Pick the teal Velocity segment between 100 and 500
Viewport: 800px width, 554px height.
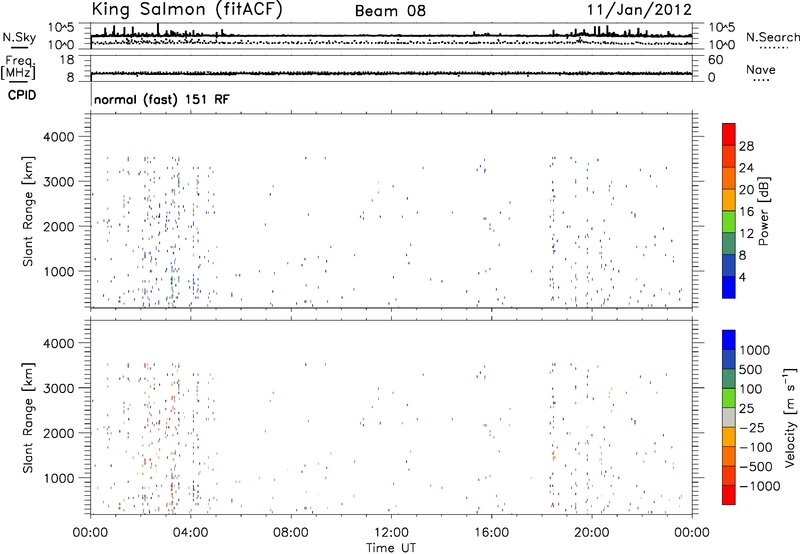(729, 379)
